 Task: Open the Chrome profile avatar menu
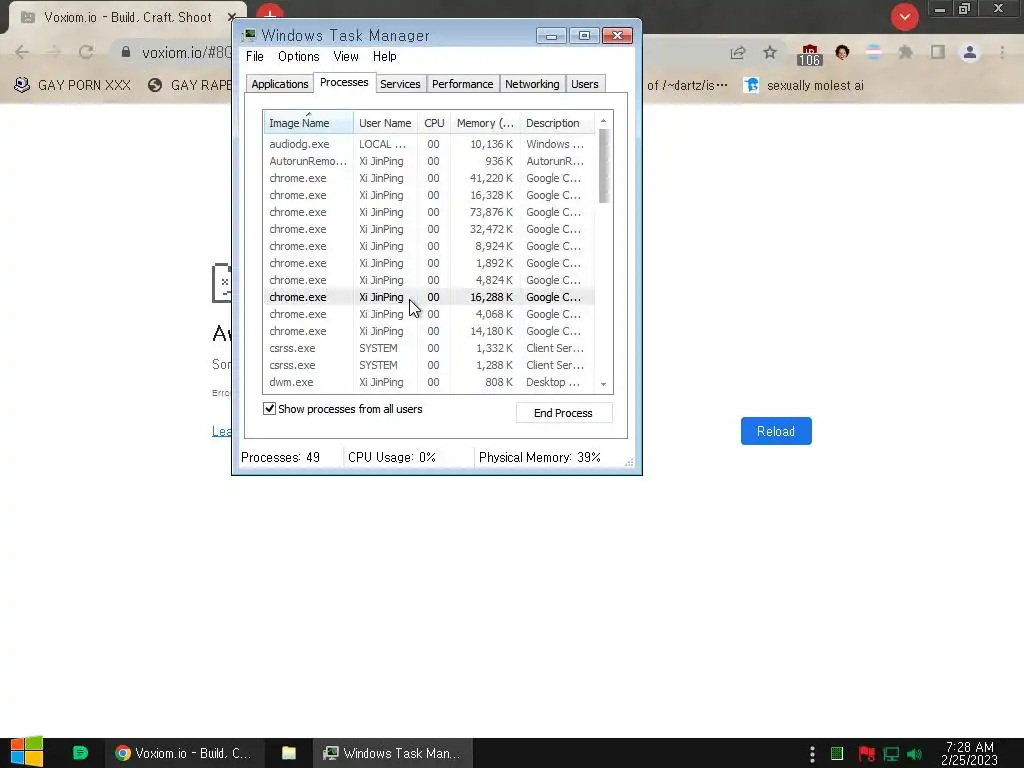click(x=970, y=52)
